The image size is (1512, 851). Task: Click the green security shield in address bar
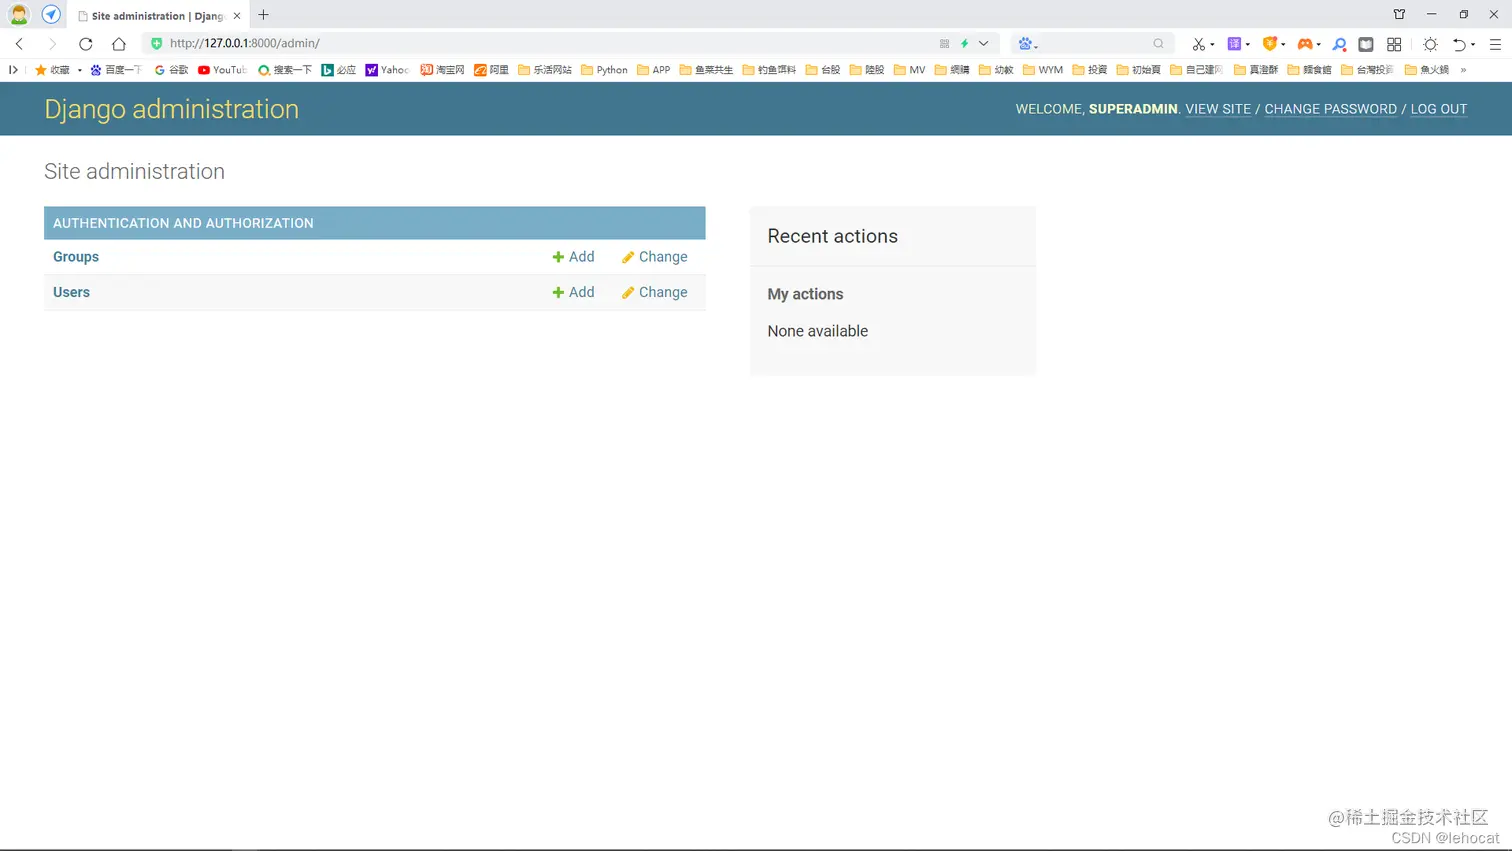pos(156,43)
